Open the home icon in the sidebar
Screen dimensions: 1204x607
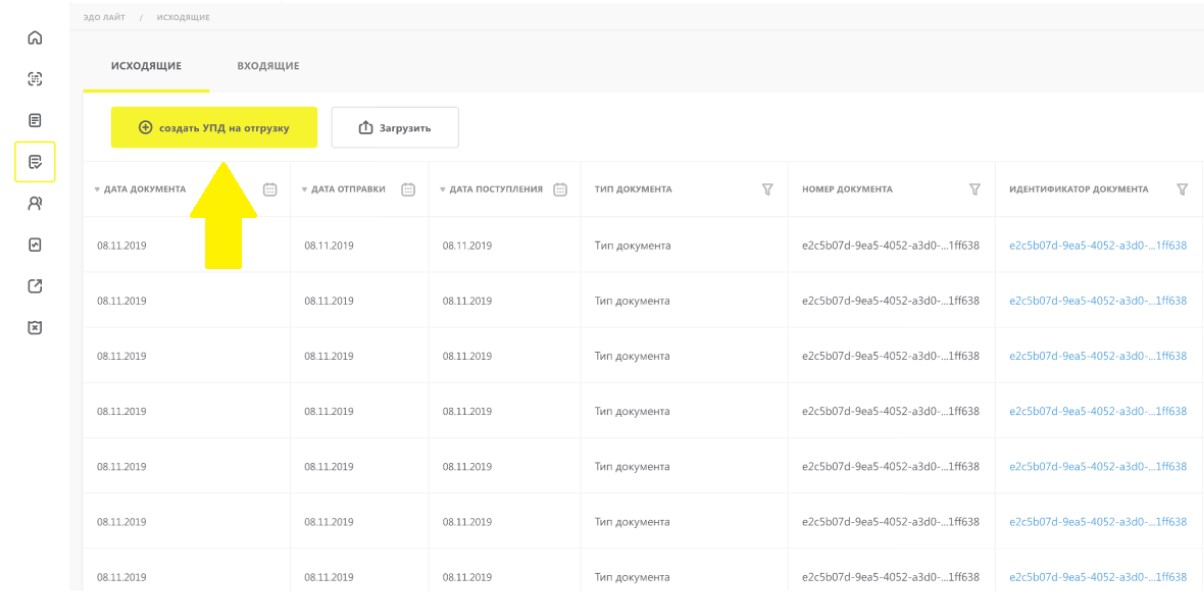click(34, 40)
